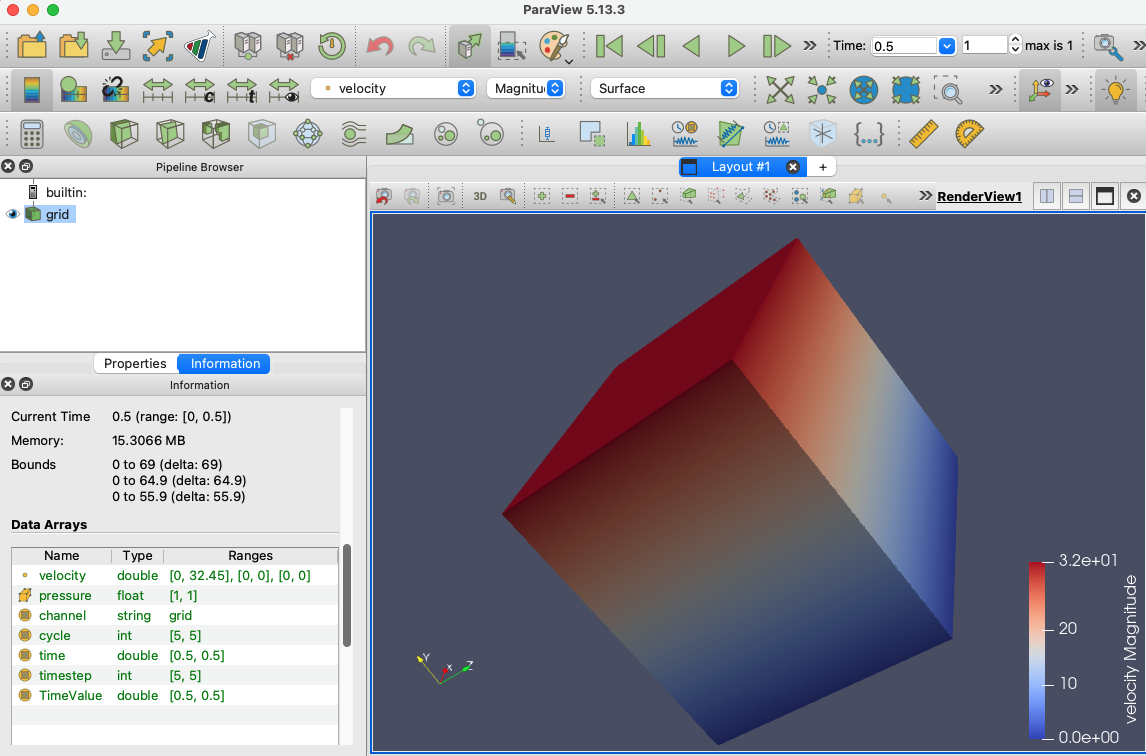Capture a screenshot with the view camera icon
The width and height of the screenshot is (1146, 756).
pos(445,196)
